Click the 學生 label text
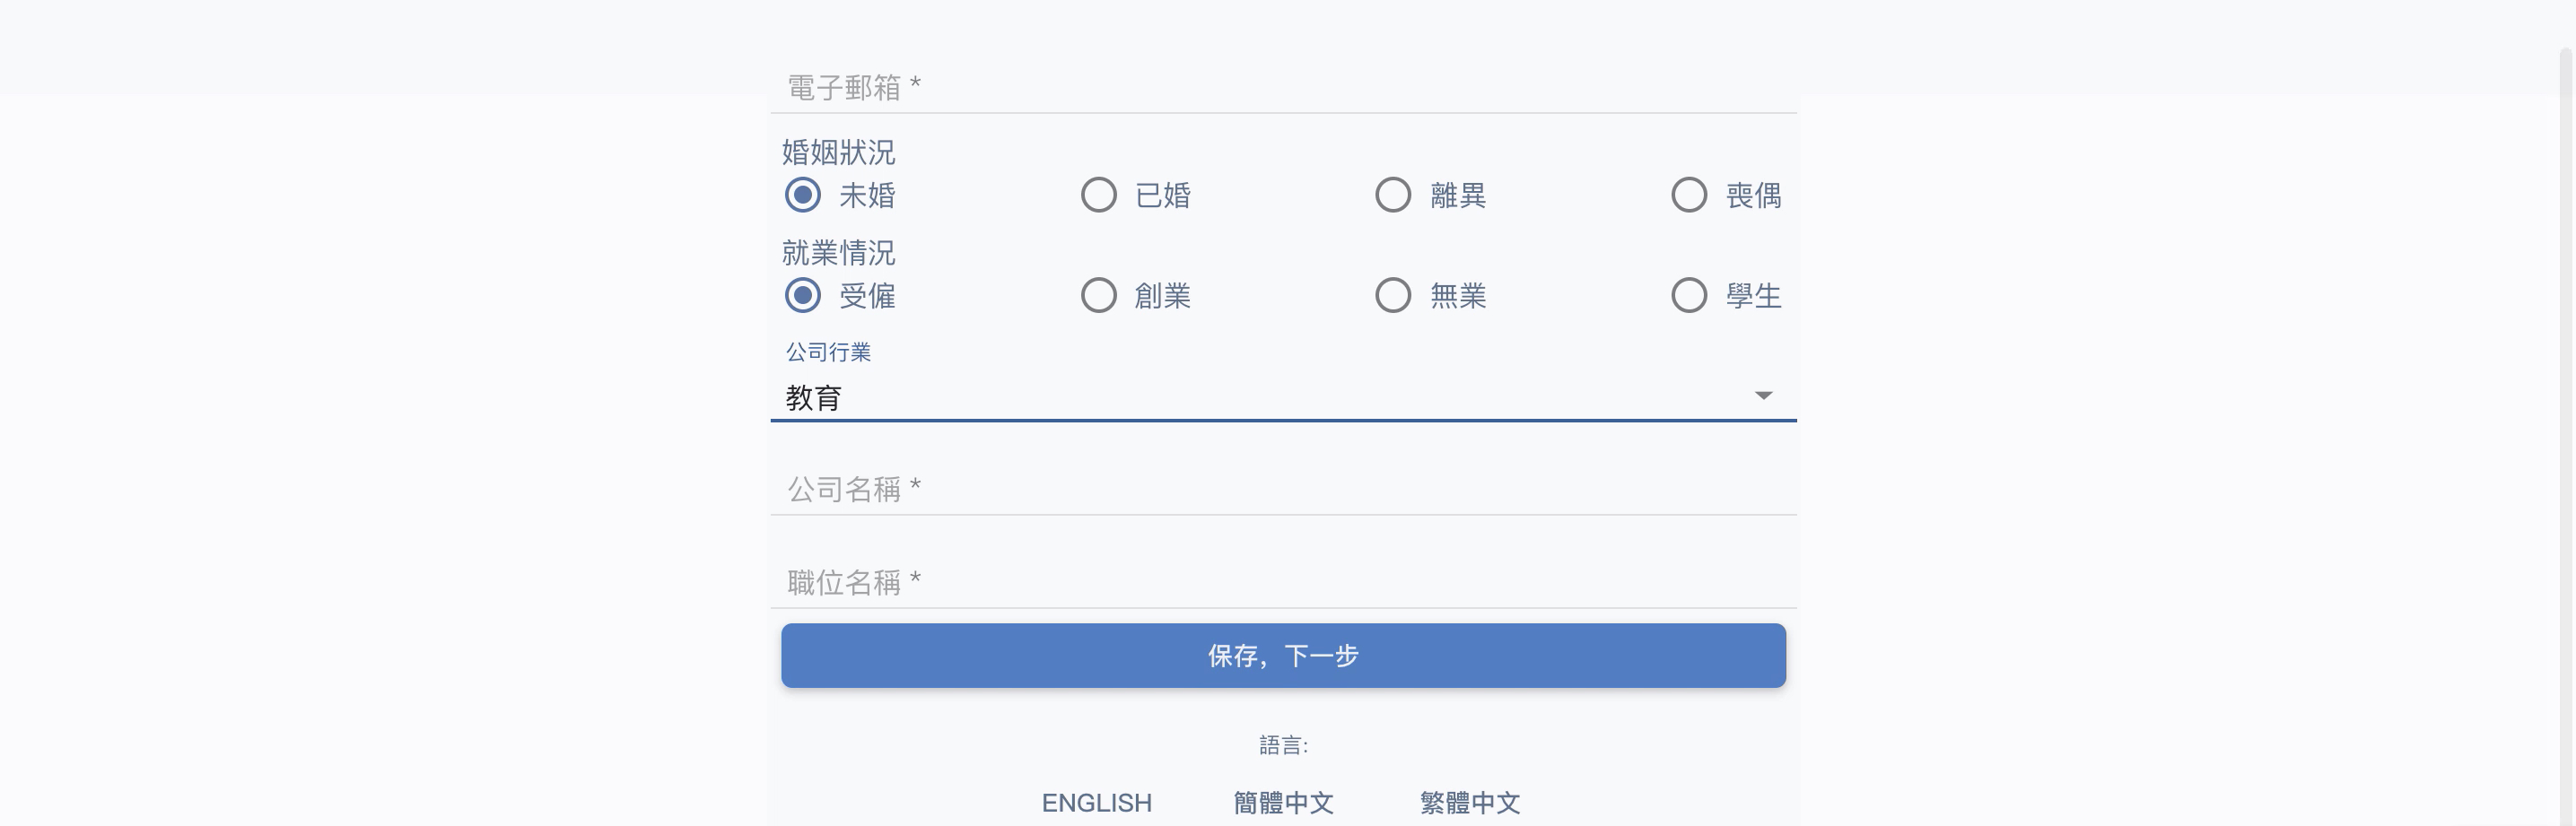Image resolution: width=2576 pixels, height=826 pixels. pyautogui.click(x=1754, y=295)
